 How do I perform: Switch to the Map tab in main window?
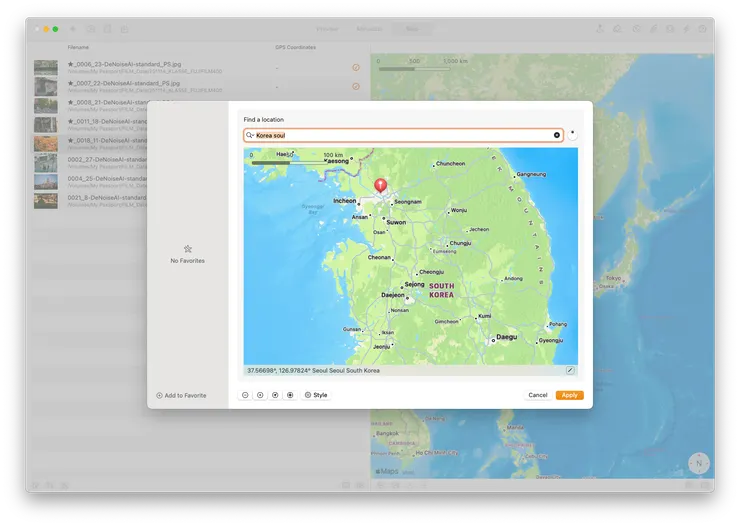(412, 29)
